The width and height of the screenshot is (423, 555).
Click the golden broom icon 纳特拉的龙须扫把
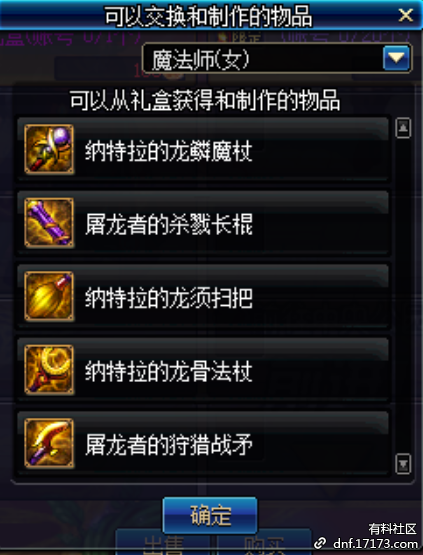tap(49, 296)
